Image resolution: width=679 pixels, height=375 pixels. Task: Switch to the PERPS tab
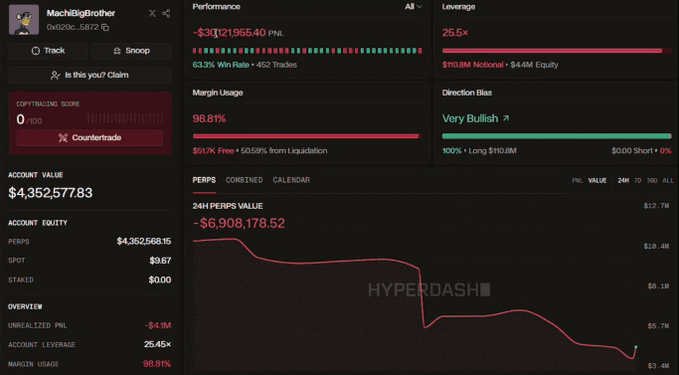(x=204, y=180)
